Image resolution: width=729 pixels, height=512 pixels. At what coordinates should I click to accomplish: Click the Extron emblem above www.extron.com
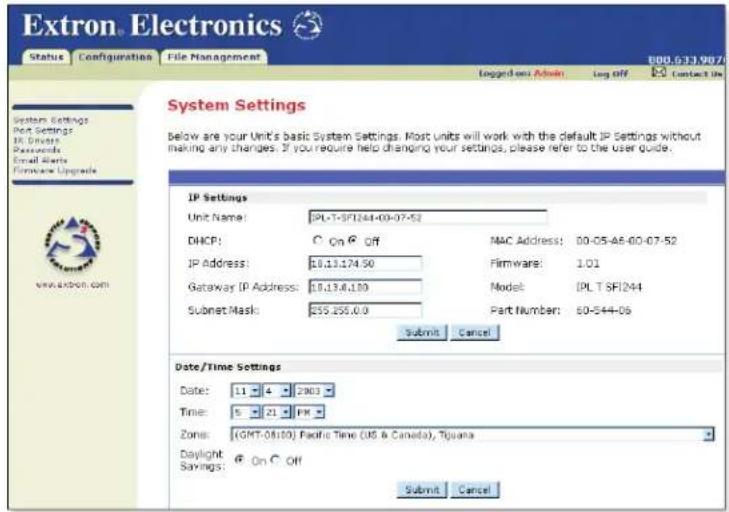point(73,245)
